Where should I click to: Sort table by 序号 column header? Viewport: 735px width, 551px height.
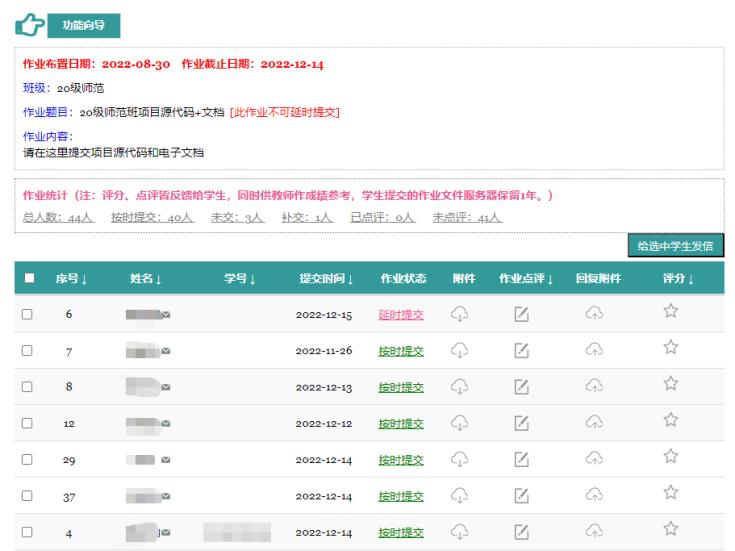click(x=73, y=279)
